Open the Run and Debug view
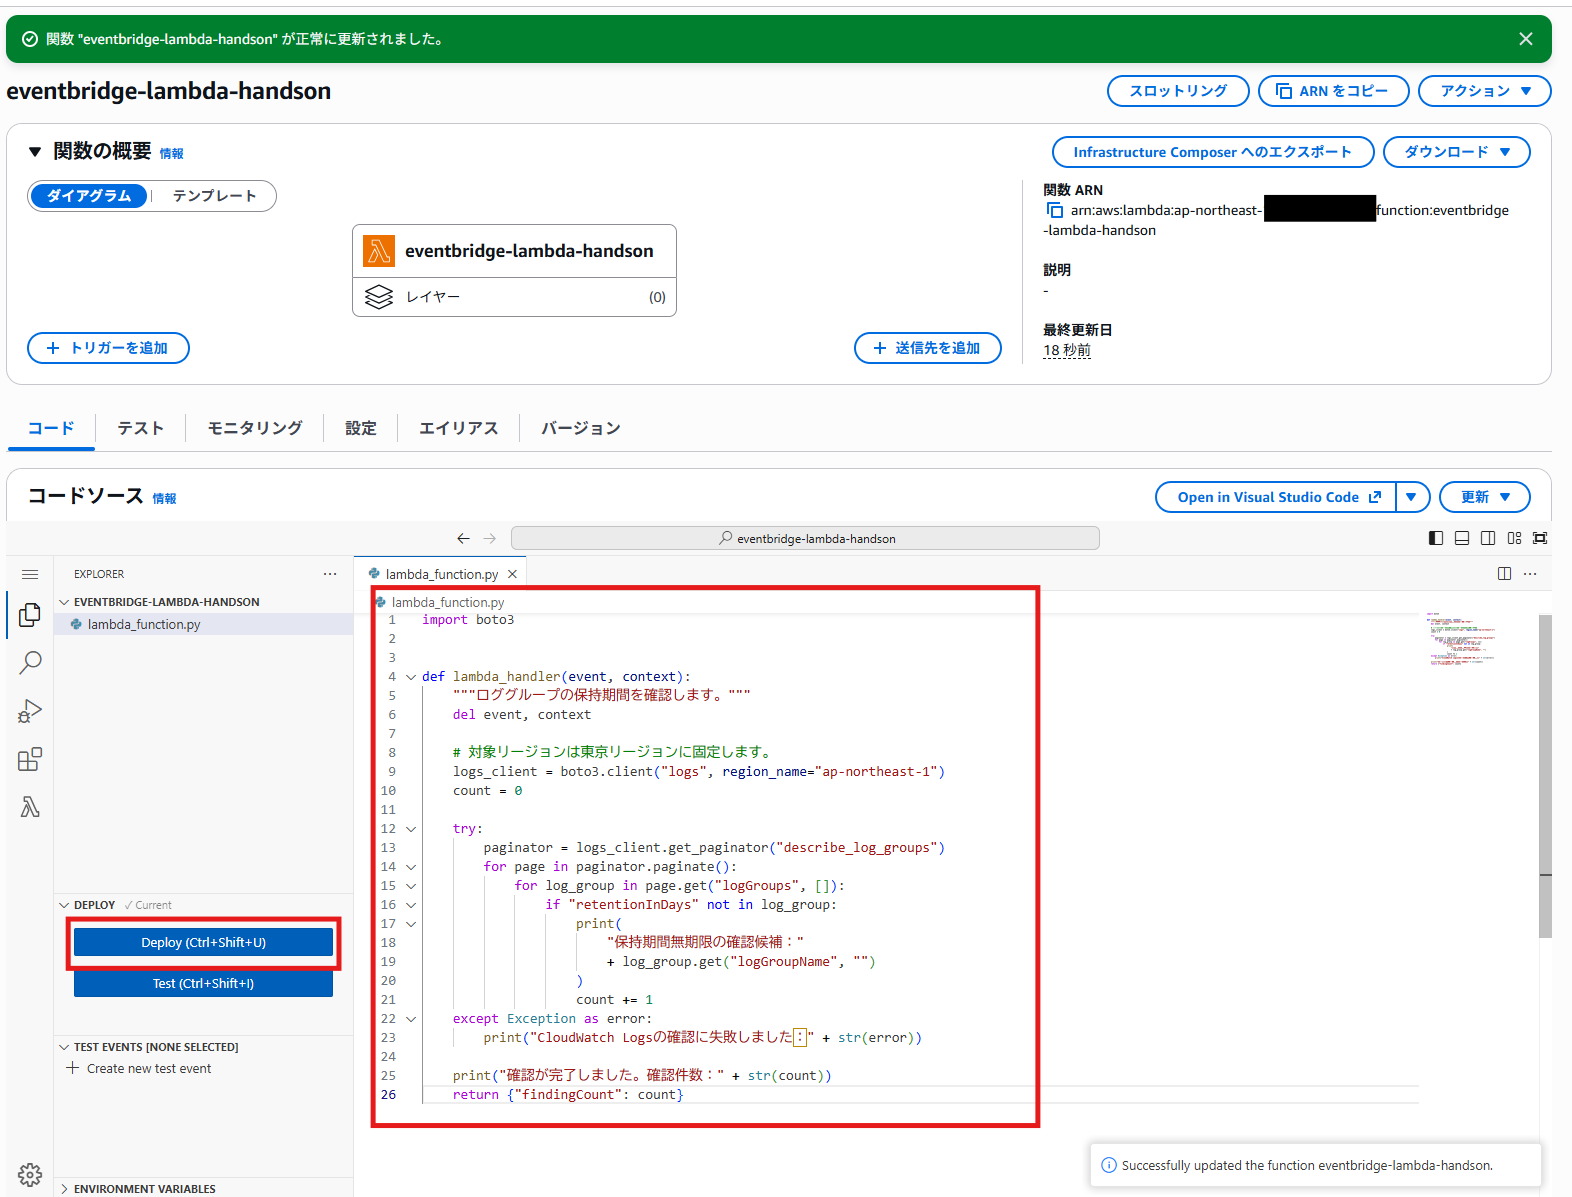Image resolution: width=1572 pixels, height=1197 pixels. pos(30,711)
